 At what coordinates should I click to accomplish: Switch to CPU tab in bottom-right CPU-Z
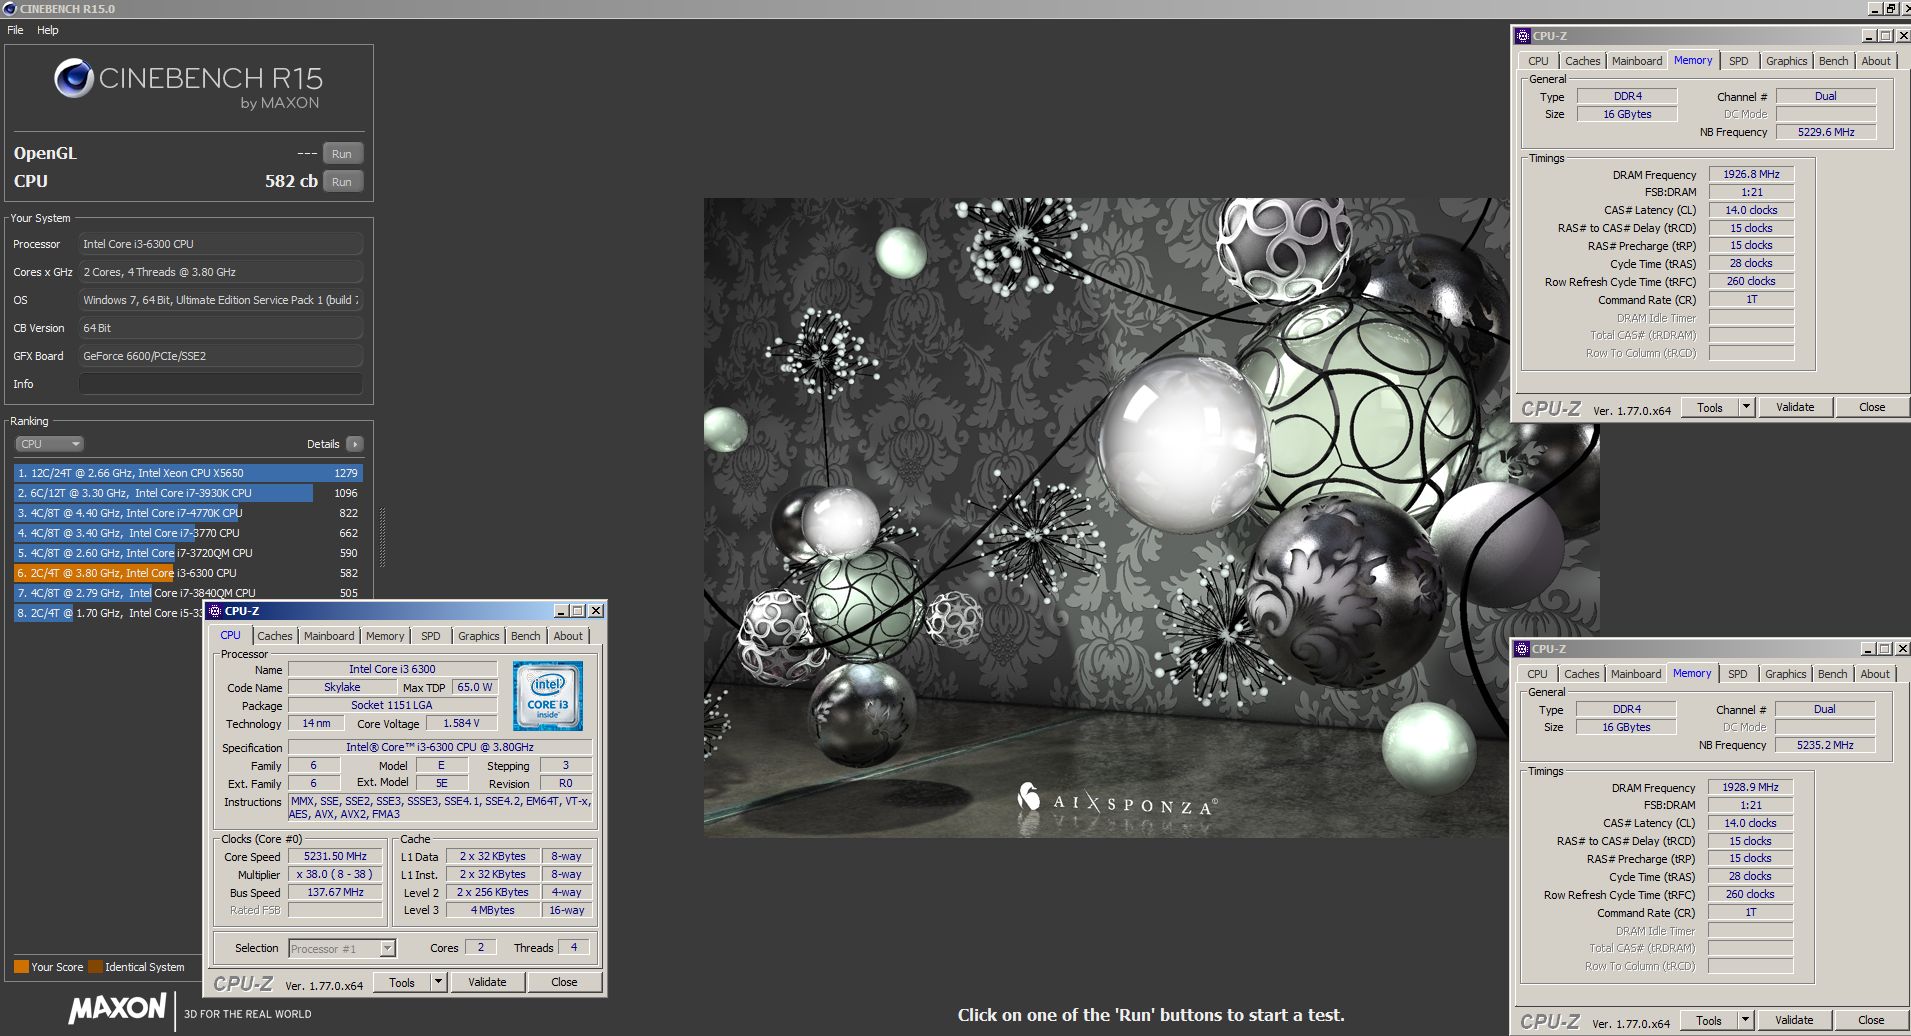tap(1537, 674)
